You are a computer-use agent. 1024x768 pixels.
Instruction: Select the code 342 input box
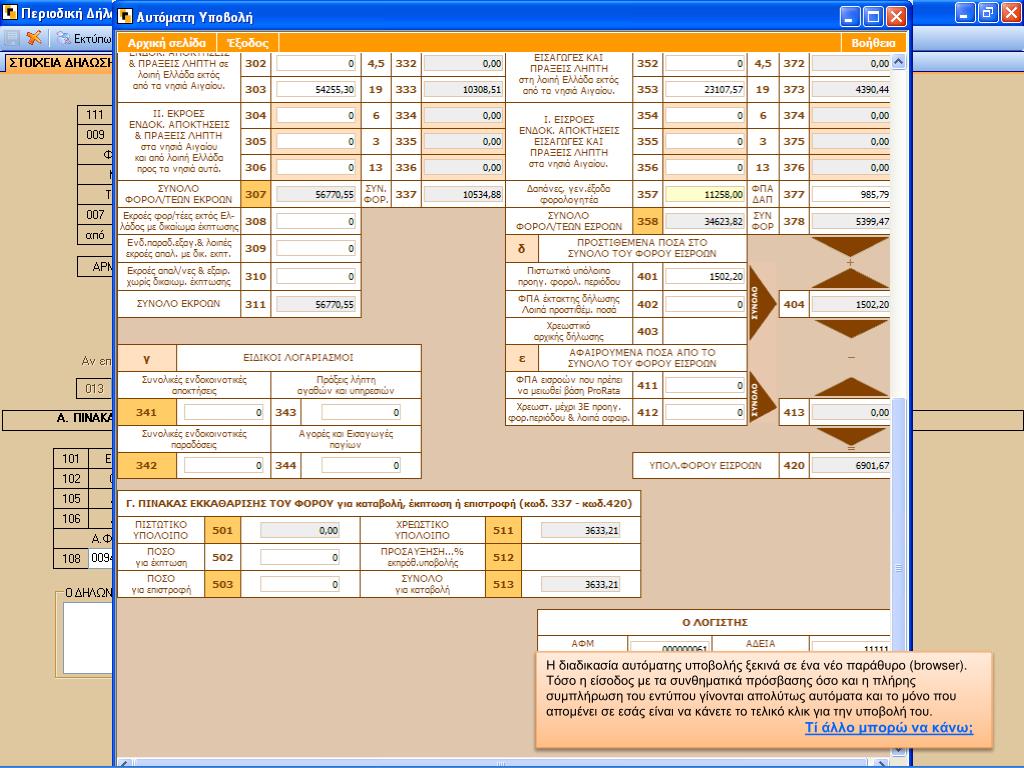coord(223,466)
